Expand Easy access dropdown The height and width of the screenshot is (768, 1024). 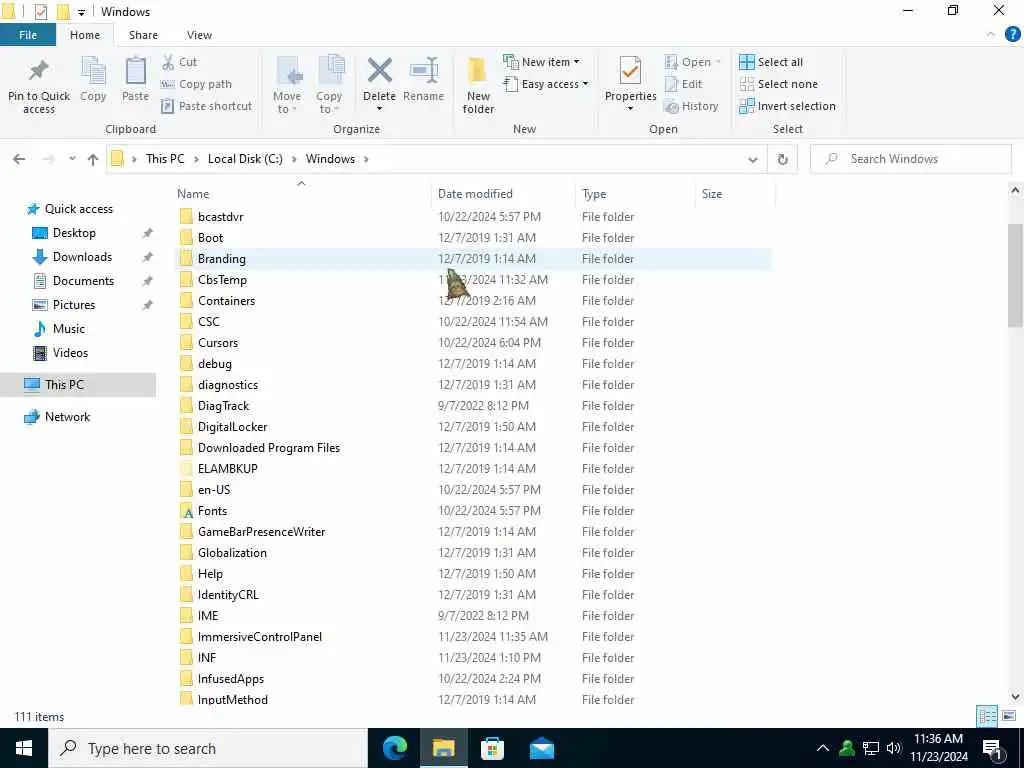585,84
